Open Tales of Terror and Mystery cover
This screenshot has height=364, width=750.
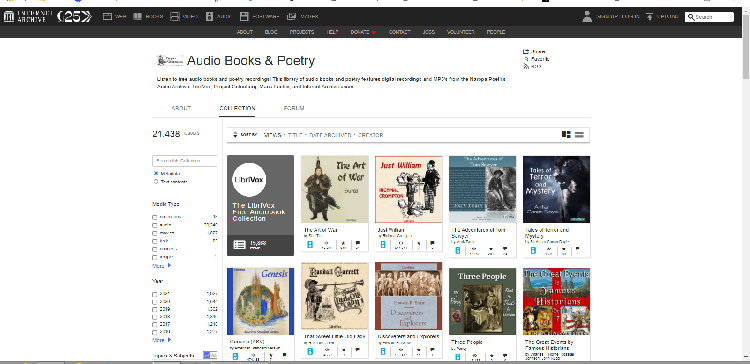coord(556,189)
